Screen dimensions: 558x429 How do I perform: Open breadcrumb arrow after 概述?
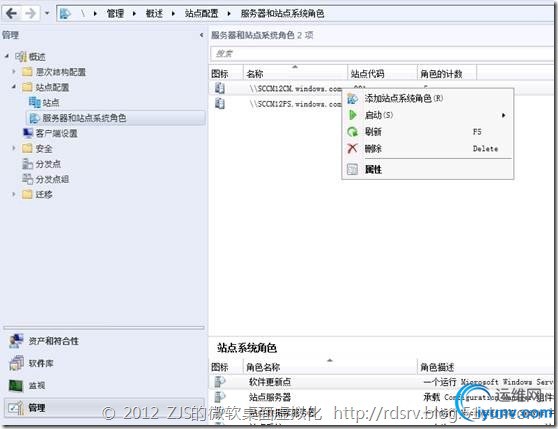(x=173, y=14)
